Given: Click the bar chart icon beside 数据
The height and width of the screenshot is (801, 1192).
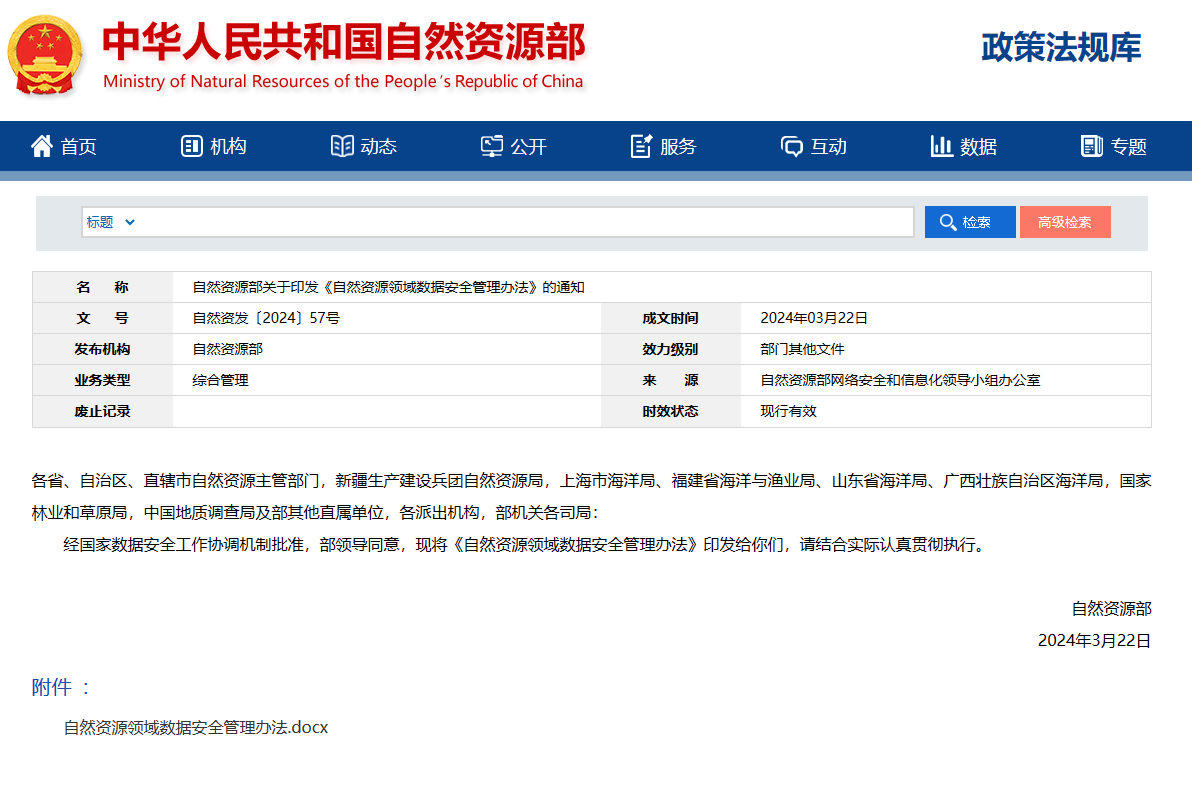Looking at the screenshot, I should [x=941, y=146].
